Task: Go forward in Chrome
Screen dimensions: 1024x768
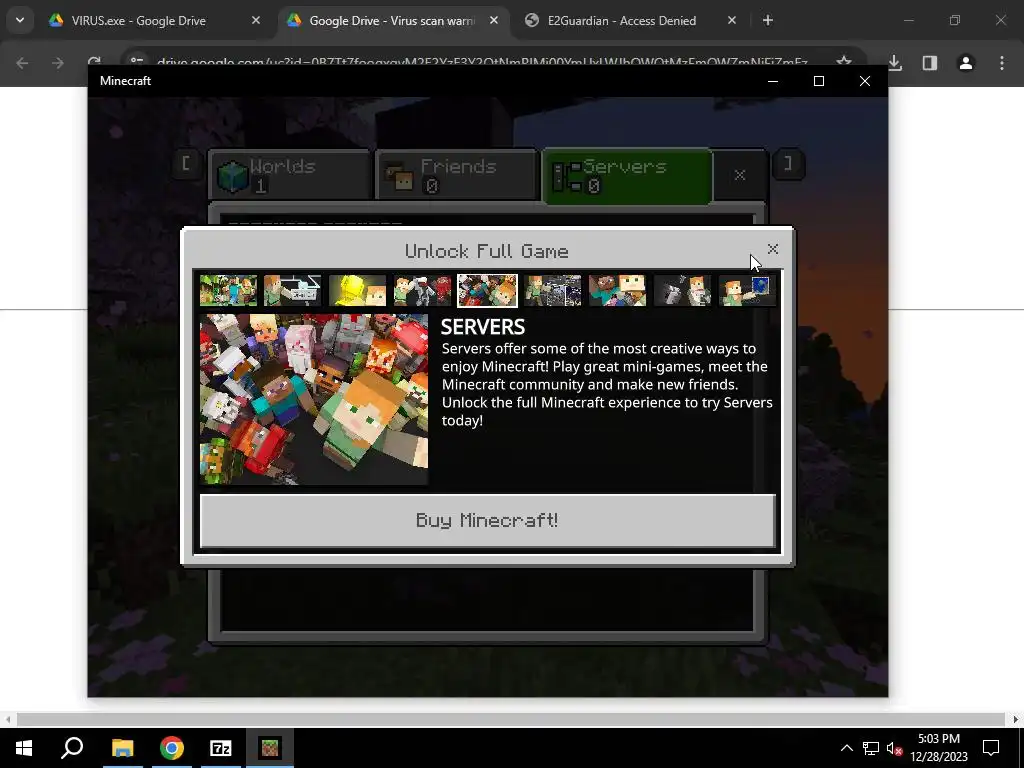Action: [58, 63]
